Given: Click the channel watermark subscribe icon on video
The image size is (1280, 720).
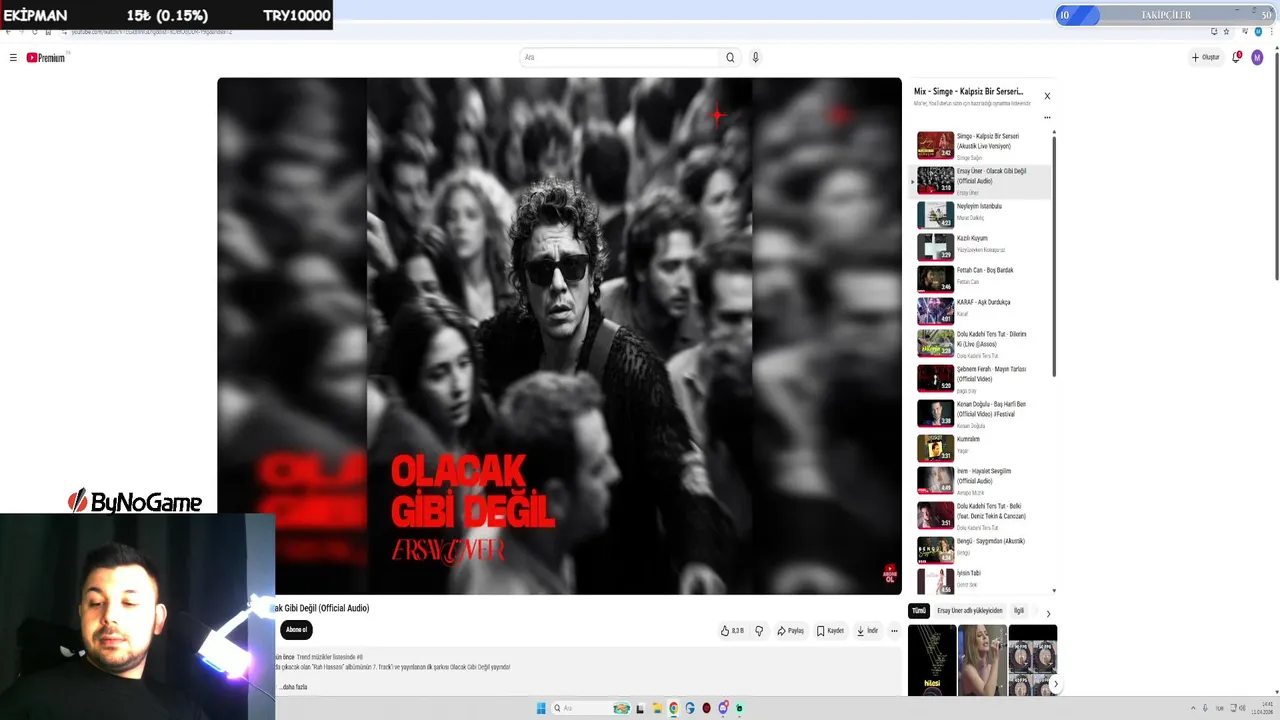Looking at the screenshot, I should click(x=889, y=574).
